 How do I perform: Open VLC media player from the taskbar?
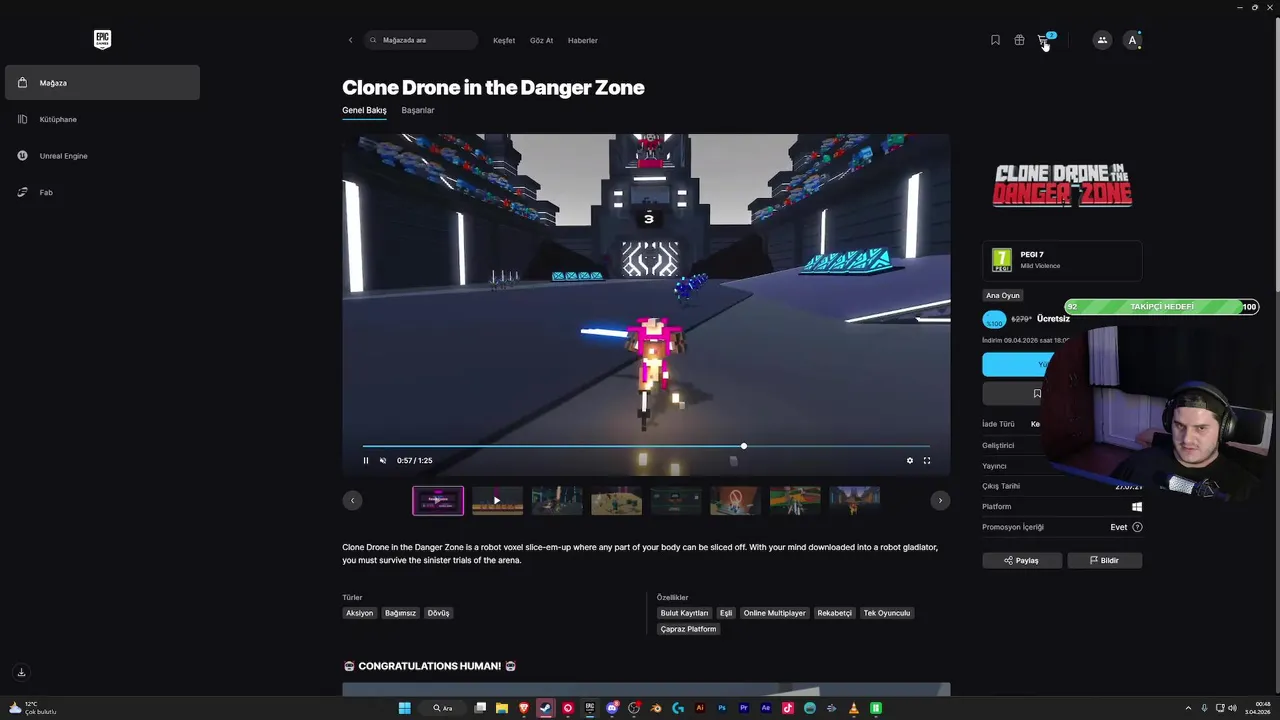coord(853,708)
